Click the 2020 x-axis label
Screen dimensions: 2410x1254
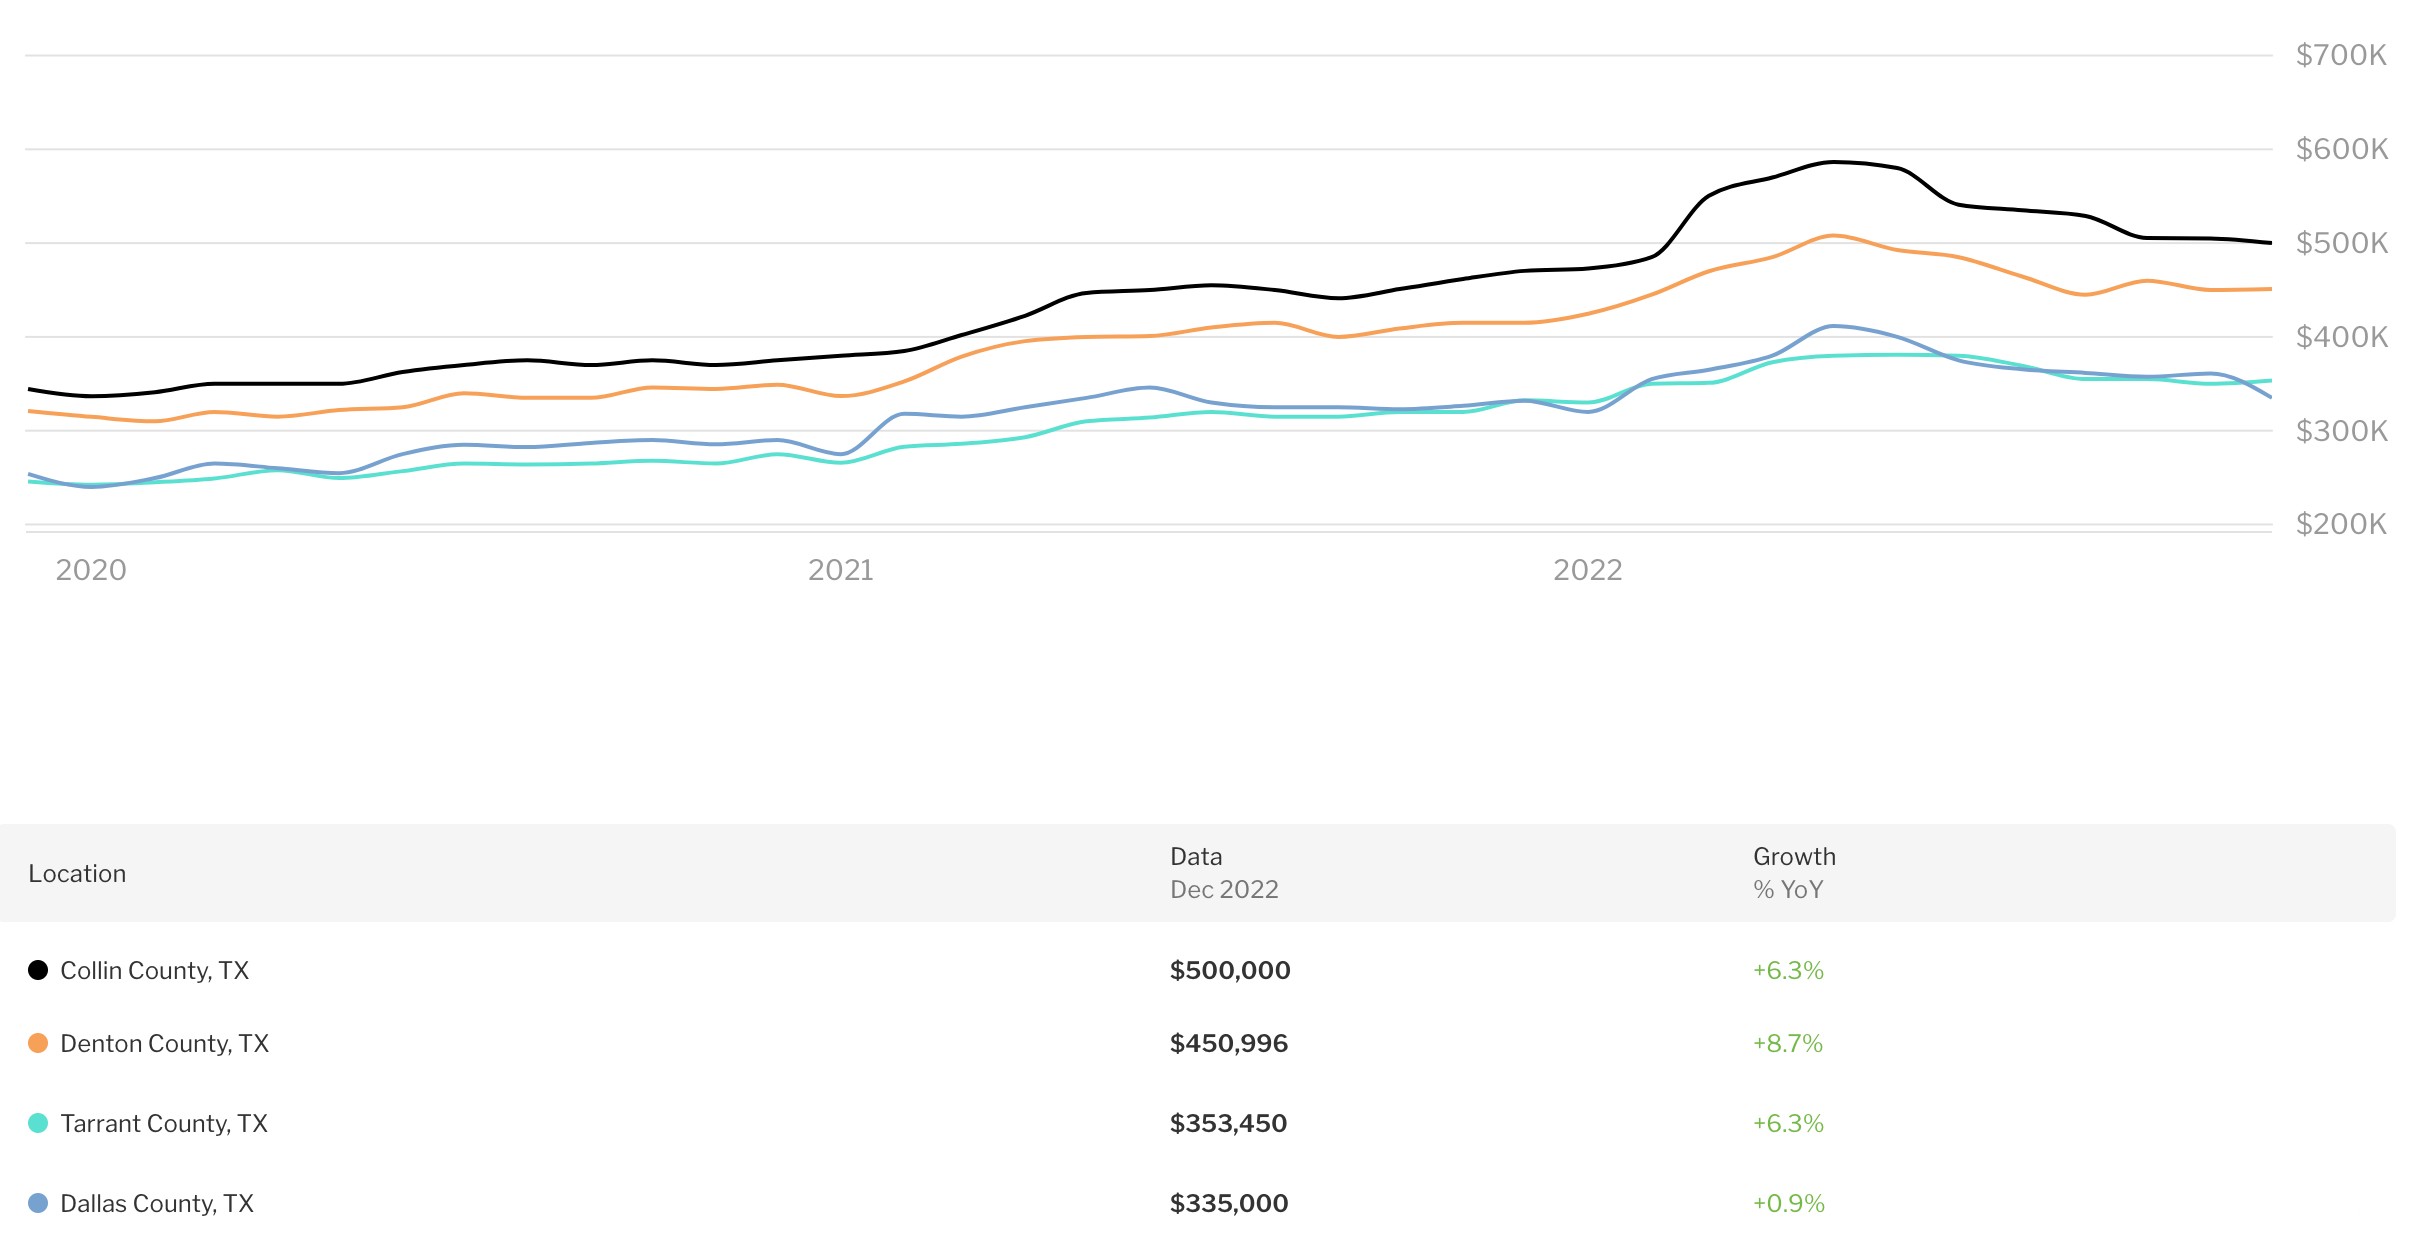91,570
